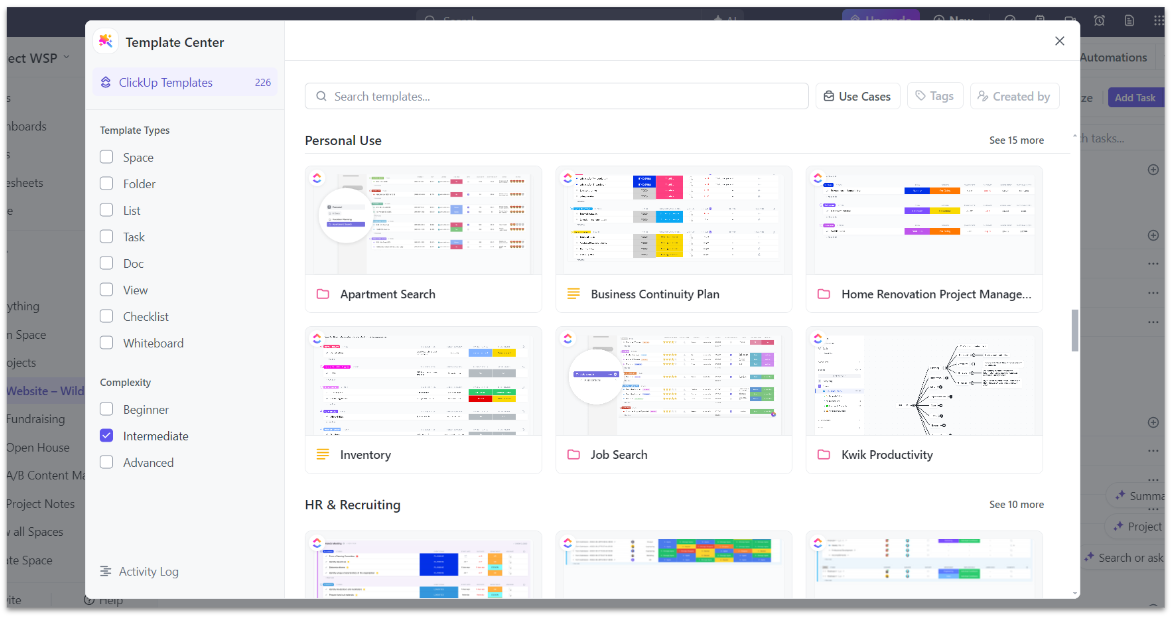Open Automations tab in background window
The image size is (1176, 619).
point(1114,58)
